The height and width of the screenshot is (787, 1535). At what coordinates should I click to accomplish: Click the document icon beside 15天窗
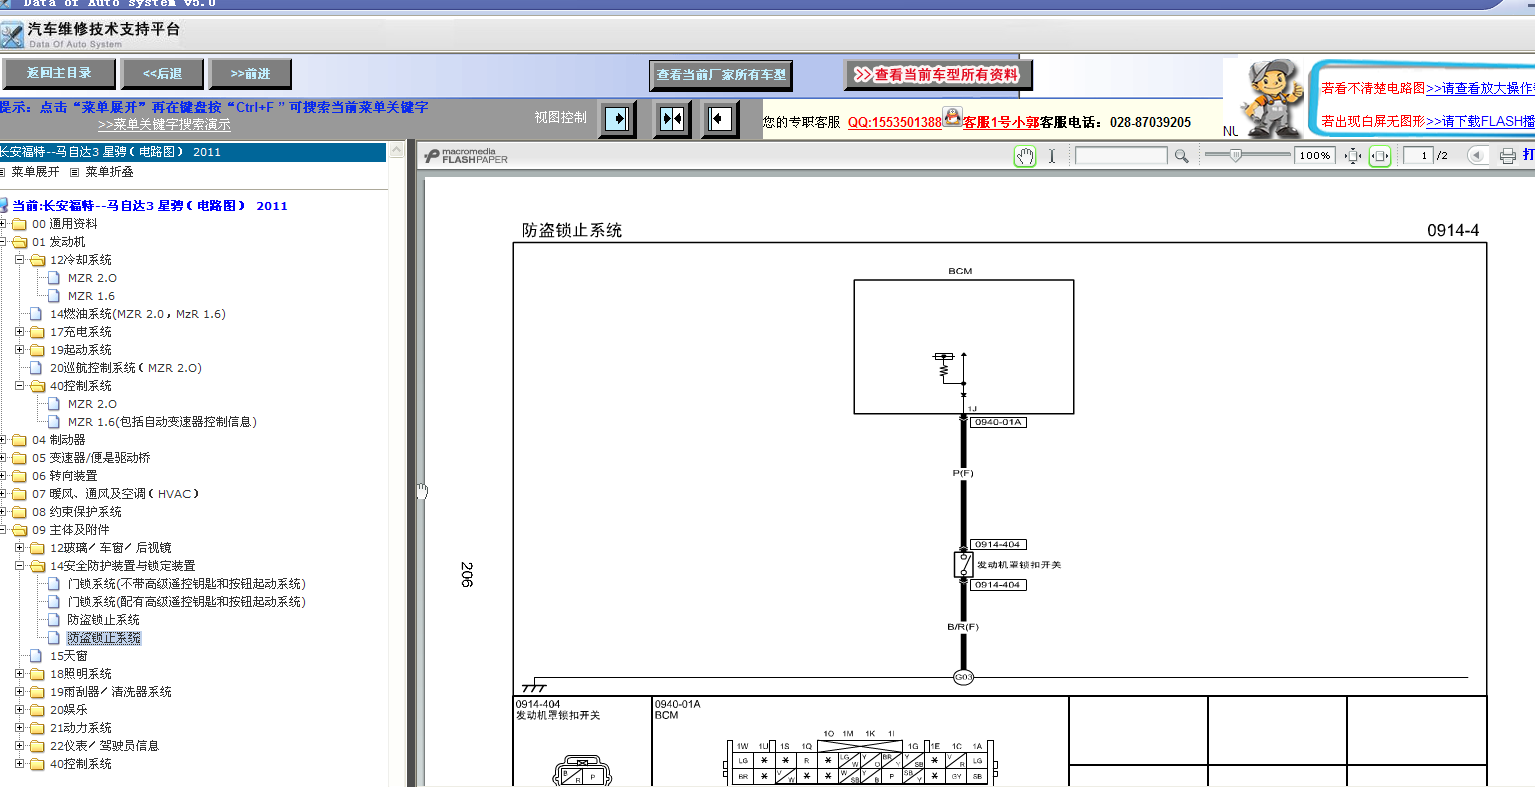click(37, 656)
